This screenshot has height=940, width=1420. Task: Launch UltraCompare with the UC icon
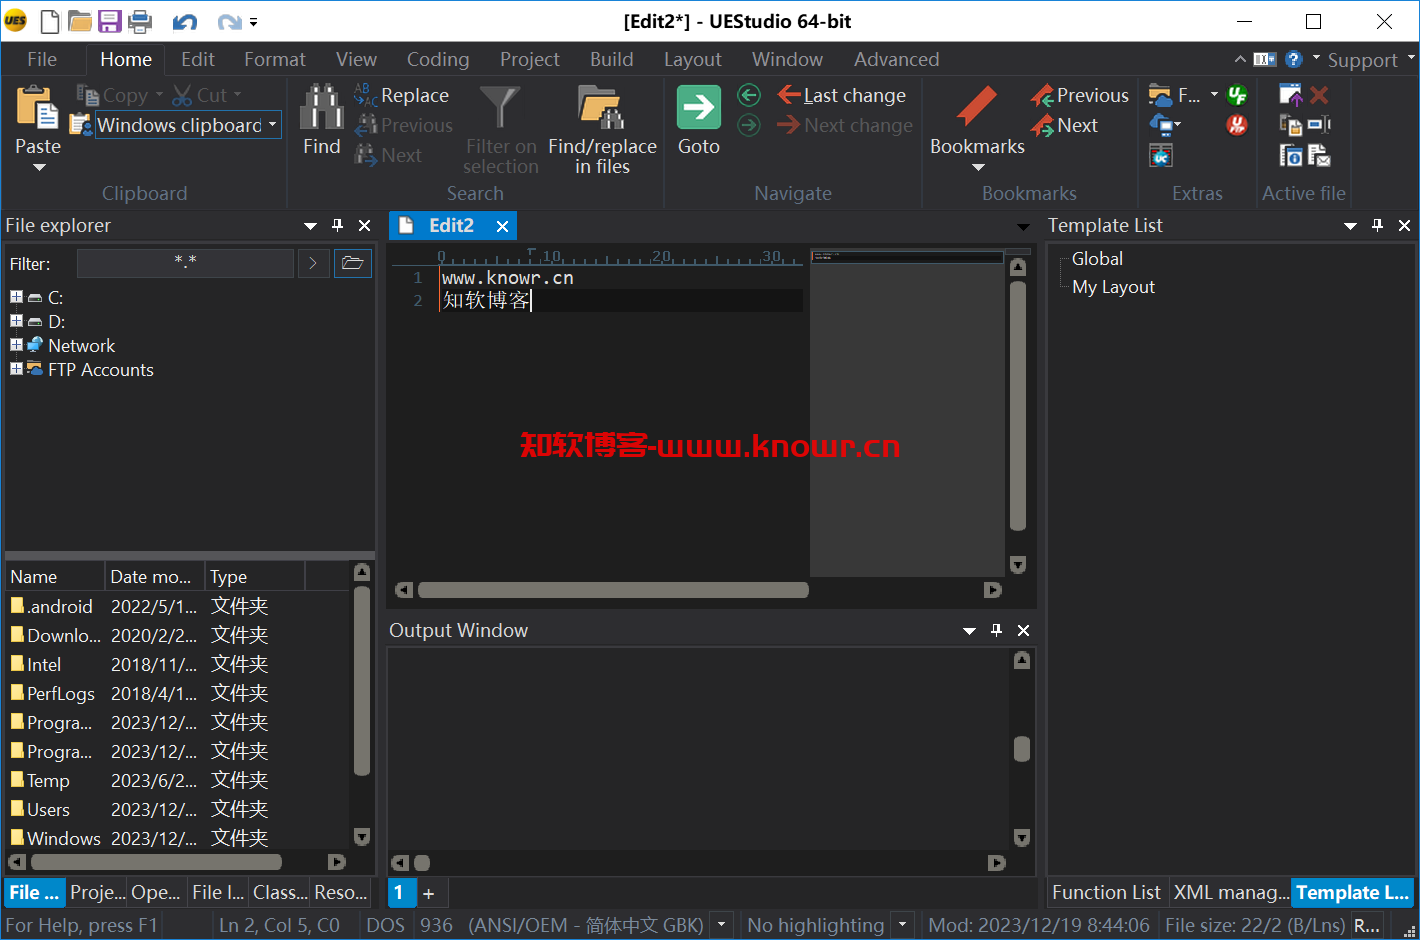[1160, 156]
